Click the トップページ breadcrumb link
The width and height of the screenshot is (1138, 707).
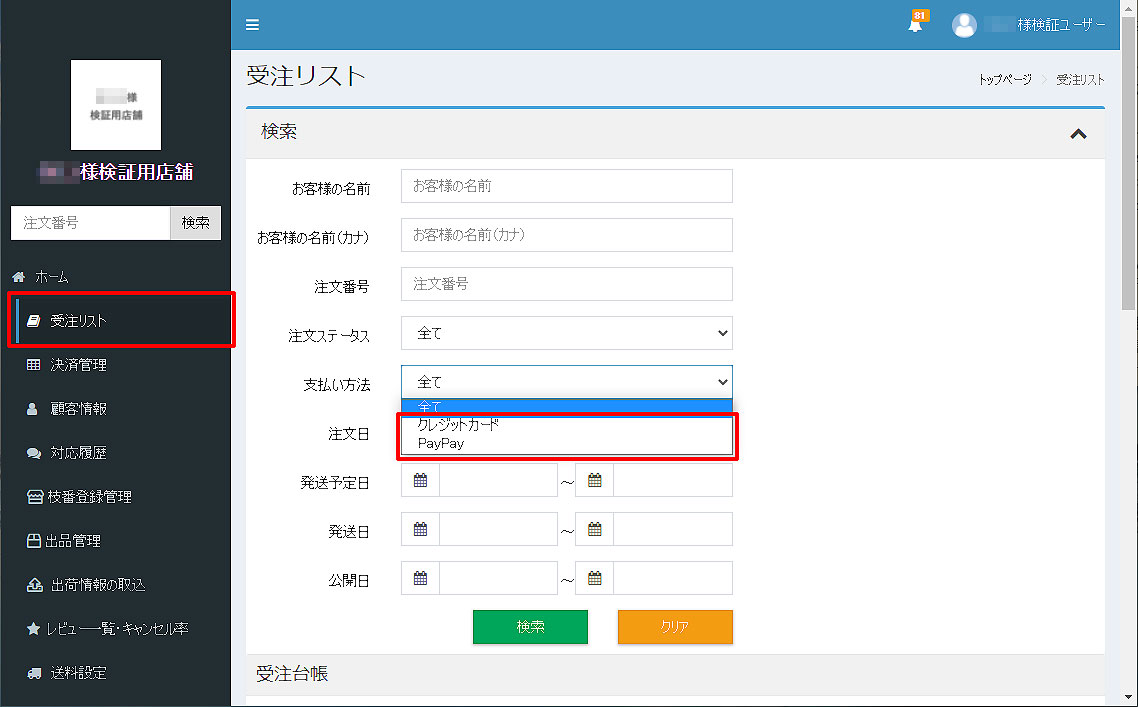click(x=1004, y=80)
